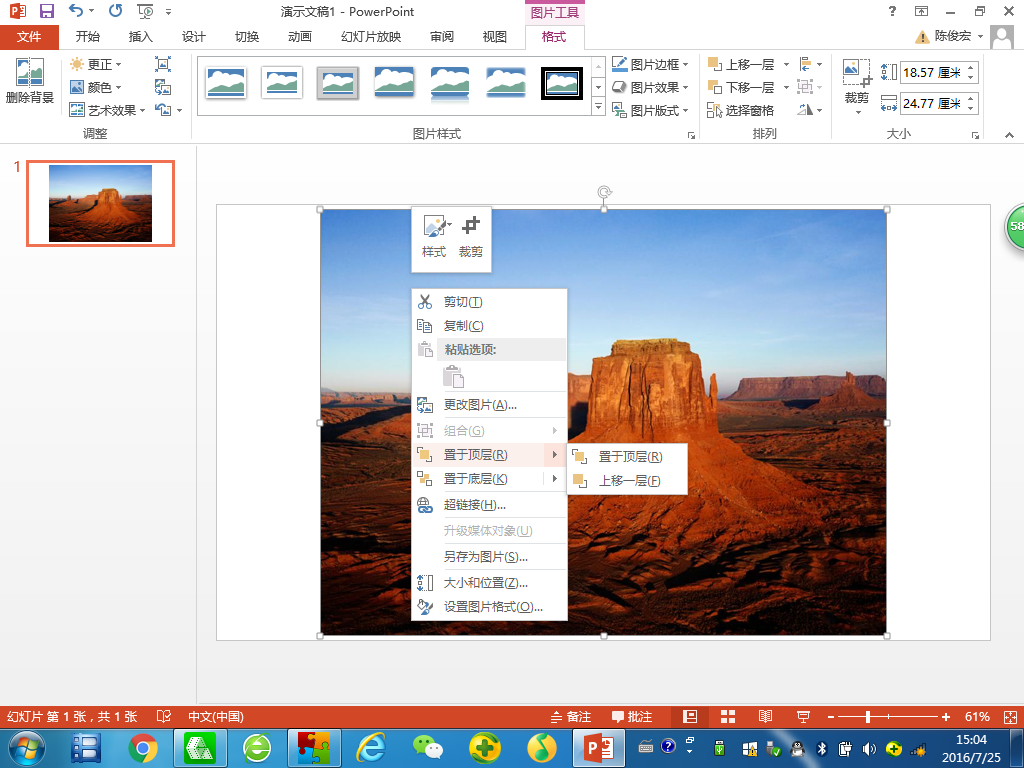This screenshot has height=768, width=1024.
Task: Click the 批注 comments button in status bar
Action: (632, 717)
